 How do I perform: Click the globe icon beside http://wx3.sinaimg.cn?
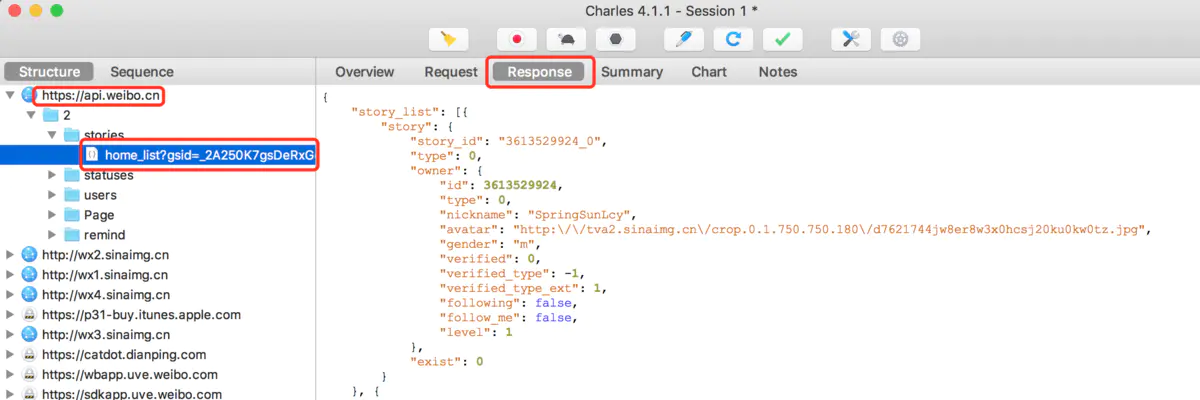pyautogui.click(x=29, y=335)
